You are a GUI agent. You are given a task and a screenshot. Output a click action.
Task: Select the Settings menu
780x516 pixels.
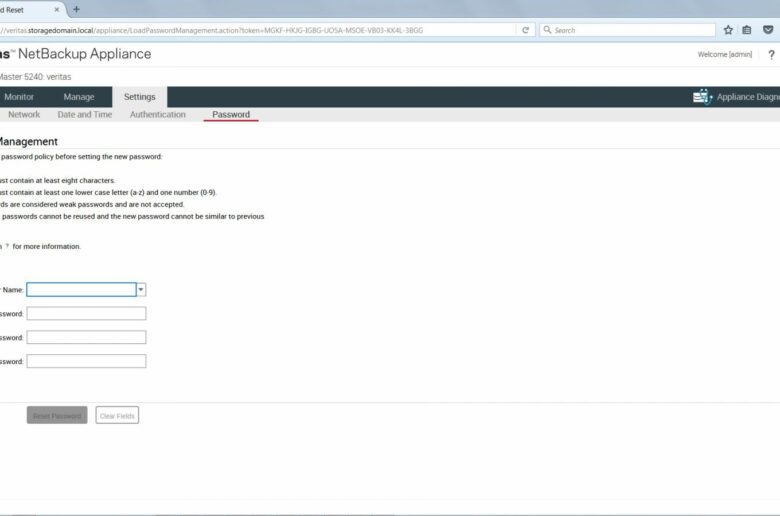(139, 97)
